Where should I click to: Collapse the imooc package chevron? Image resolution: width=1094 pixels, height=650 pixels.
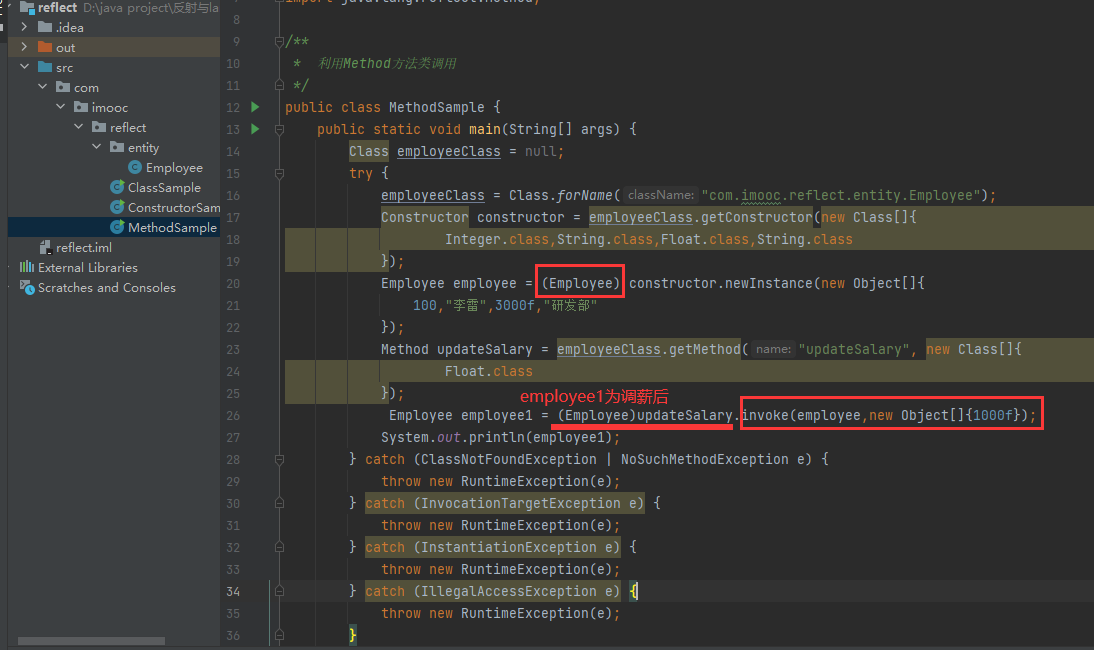pyautogui.click(x=61, y=108)
